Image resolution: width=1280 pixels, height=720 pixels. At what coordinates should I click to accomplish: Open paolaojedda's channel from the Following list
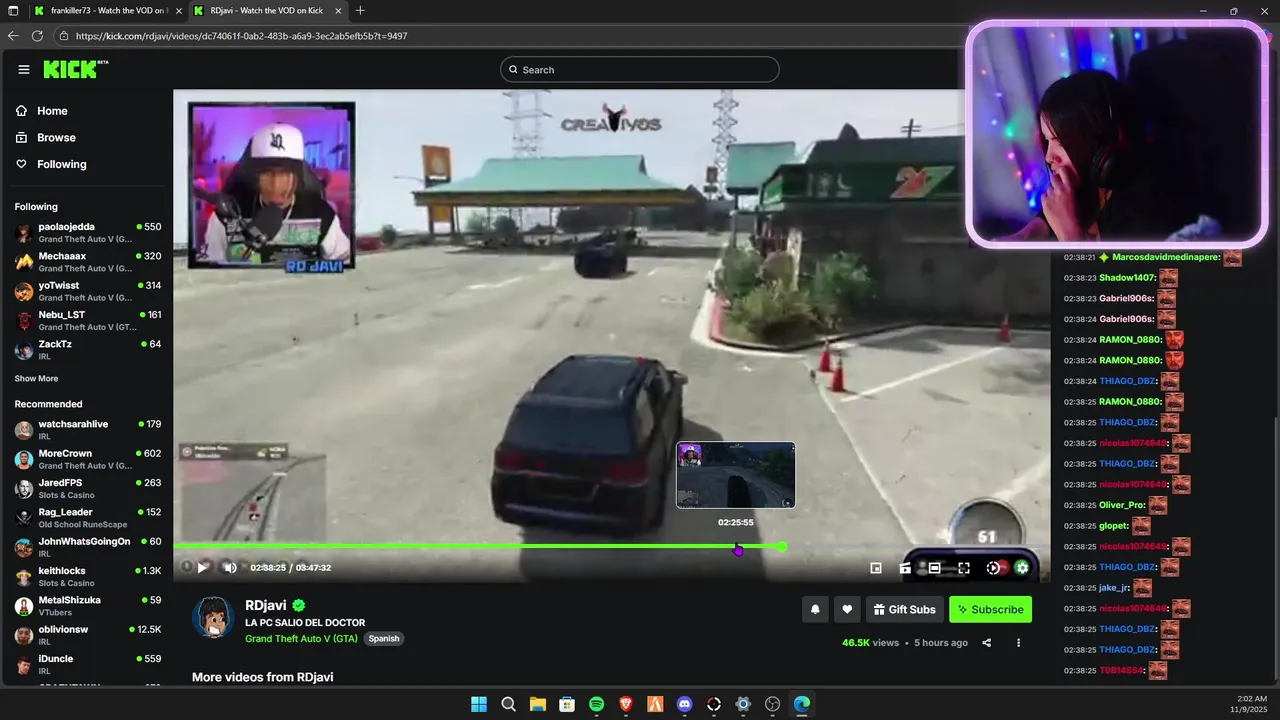pos(88,233)
